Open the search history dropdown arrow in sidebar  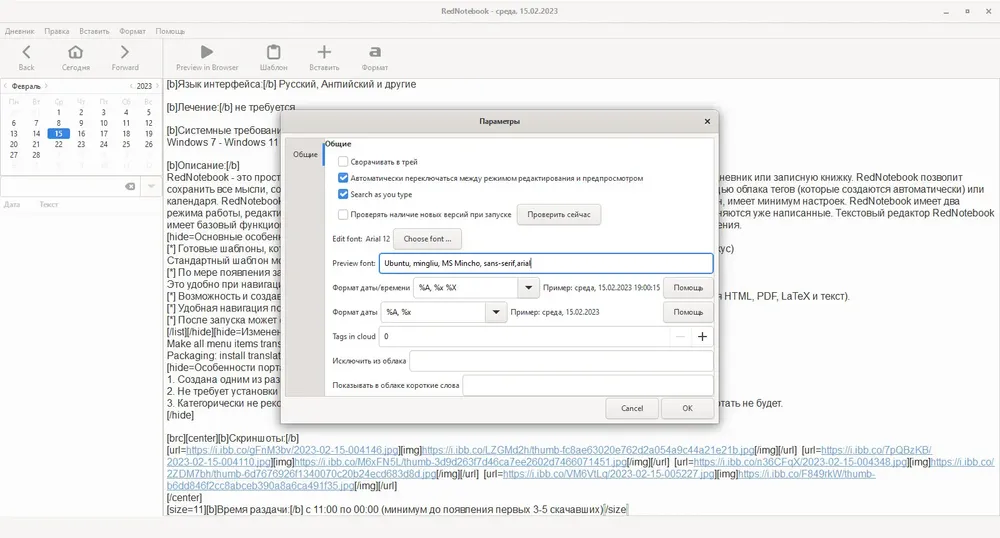click(x=151, y=186)
